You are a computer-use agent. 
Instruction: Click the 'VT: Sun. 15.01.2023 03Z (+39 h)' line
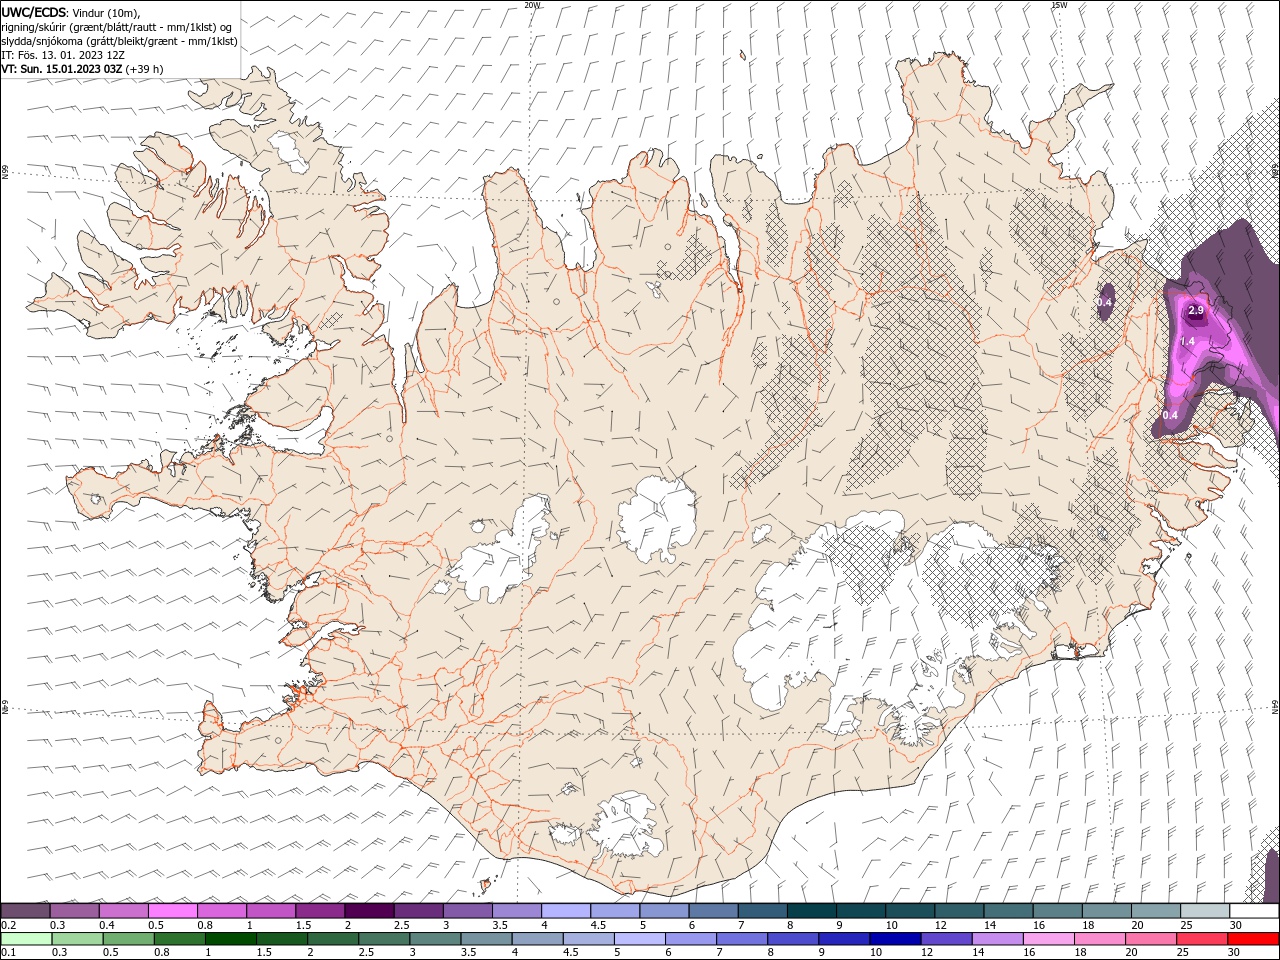(x=82, y=69)
